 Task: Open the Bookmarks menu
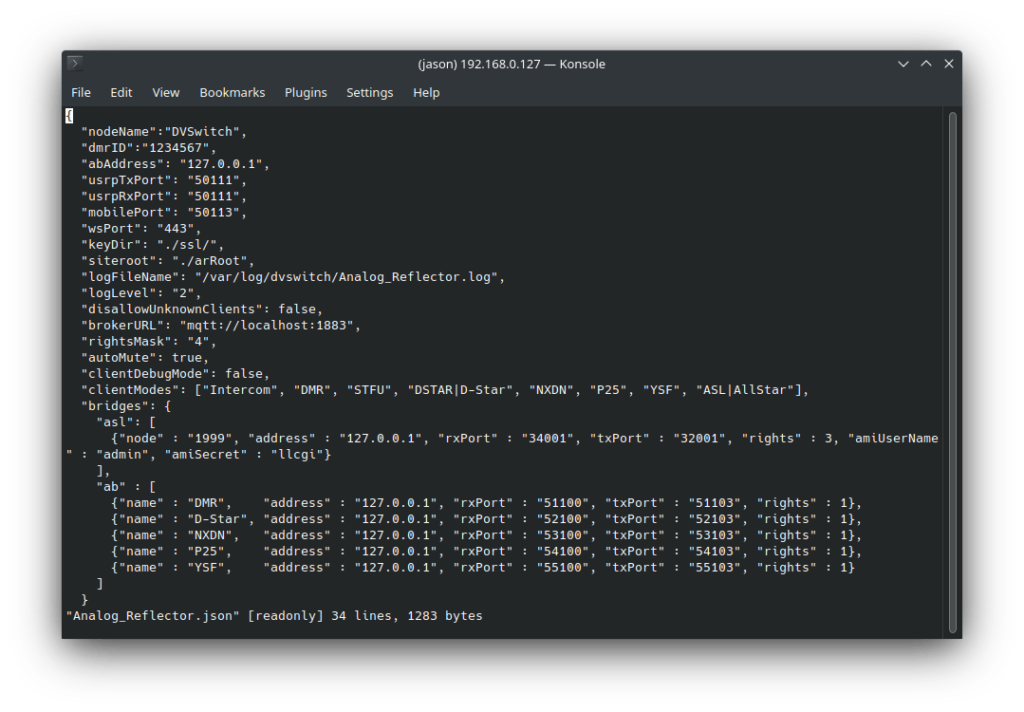click(232, 93)
